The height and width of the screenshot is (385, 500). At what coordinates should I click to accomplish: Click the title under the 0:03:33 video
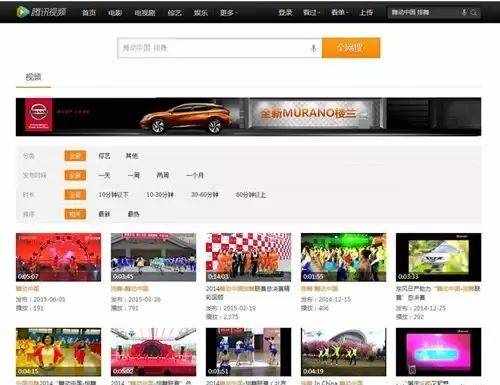(438, 293)
